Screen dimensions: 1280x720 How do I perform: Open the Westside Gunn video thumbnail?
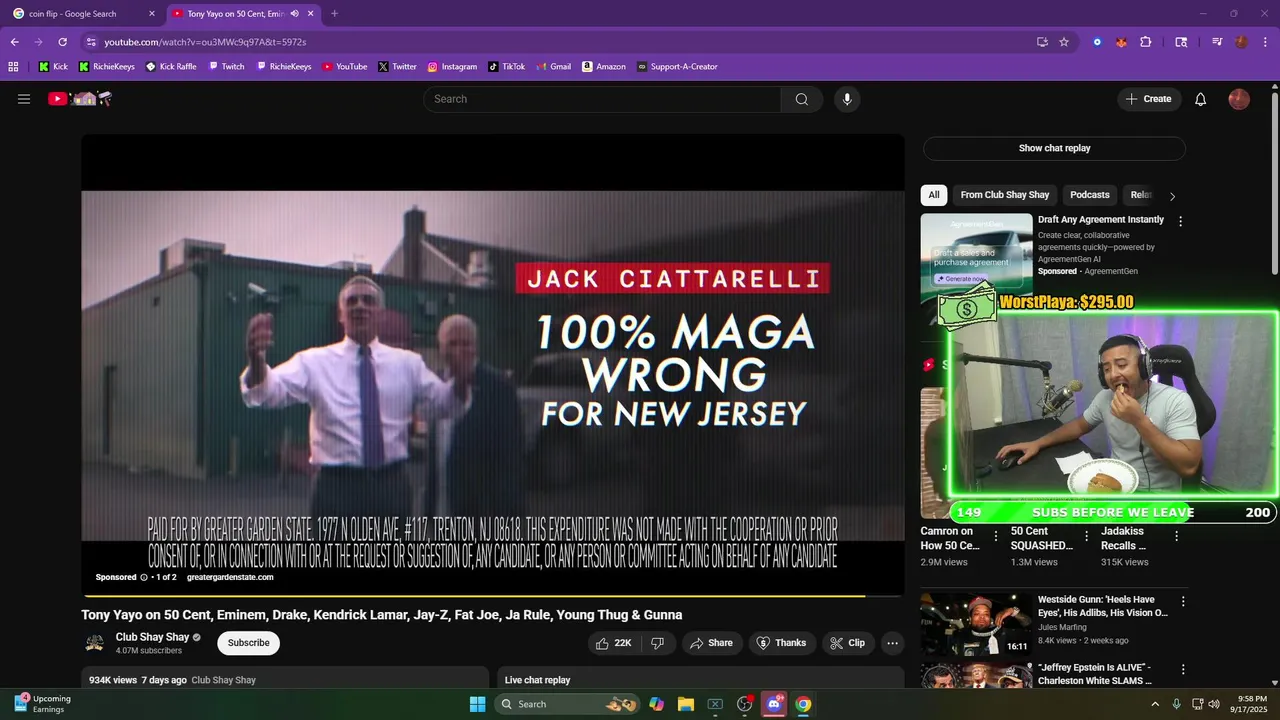[x=976, y=624]
